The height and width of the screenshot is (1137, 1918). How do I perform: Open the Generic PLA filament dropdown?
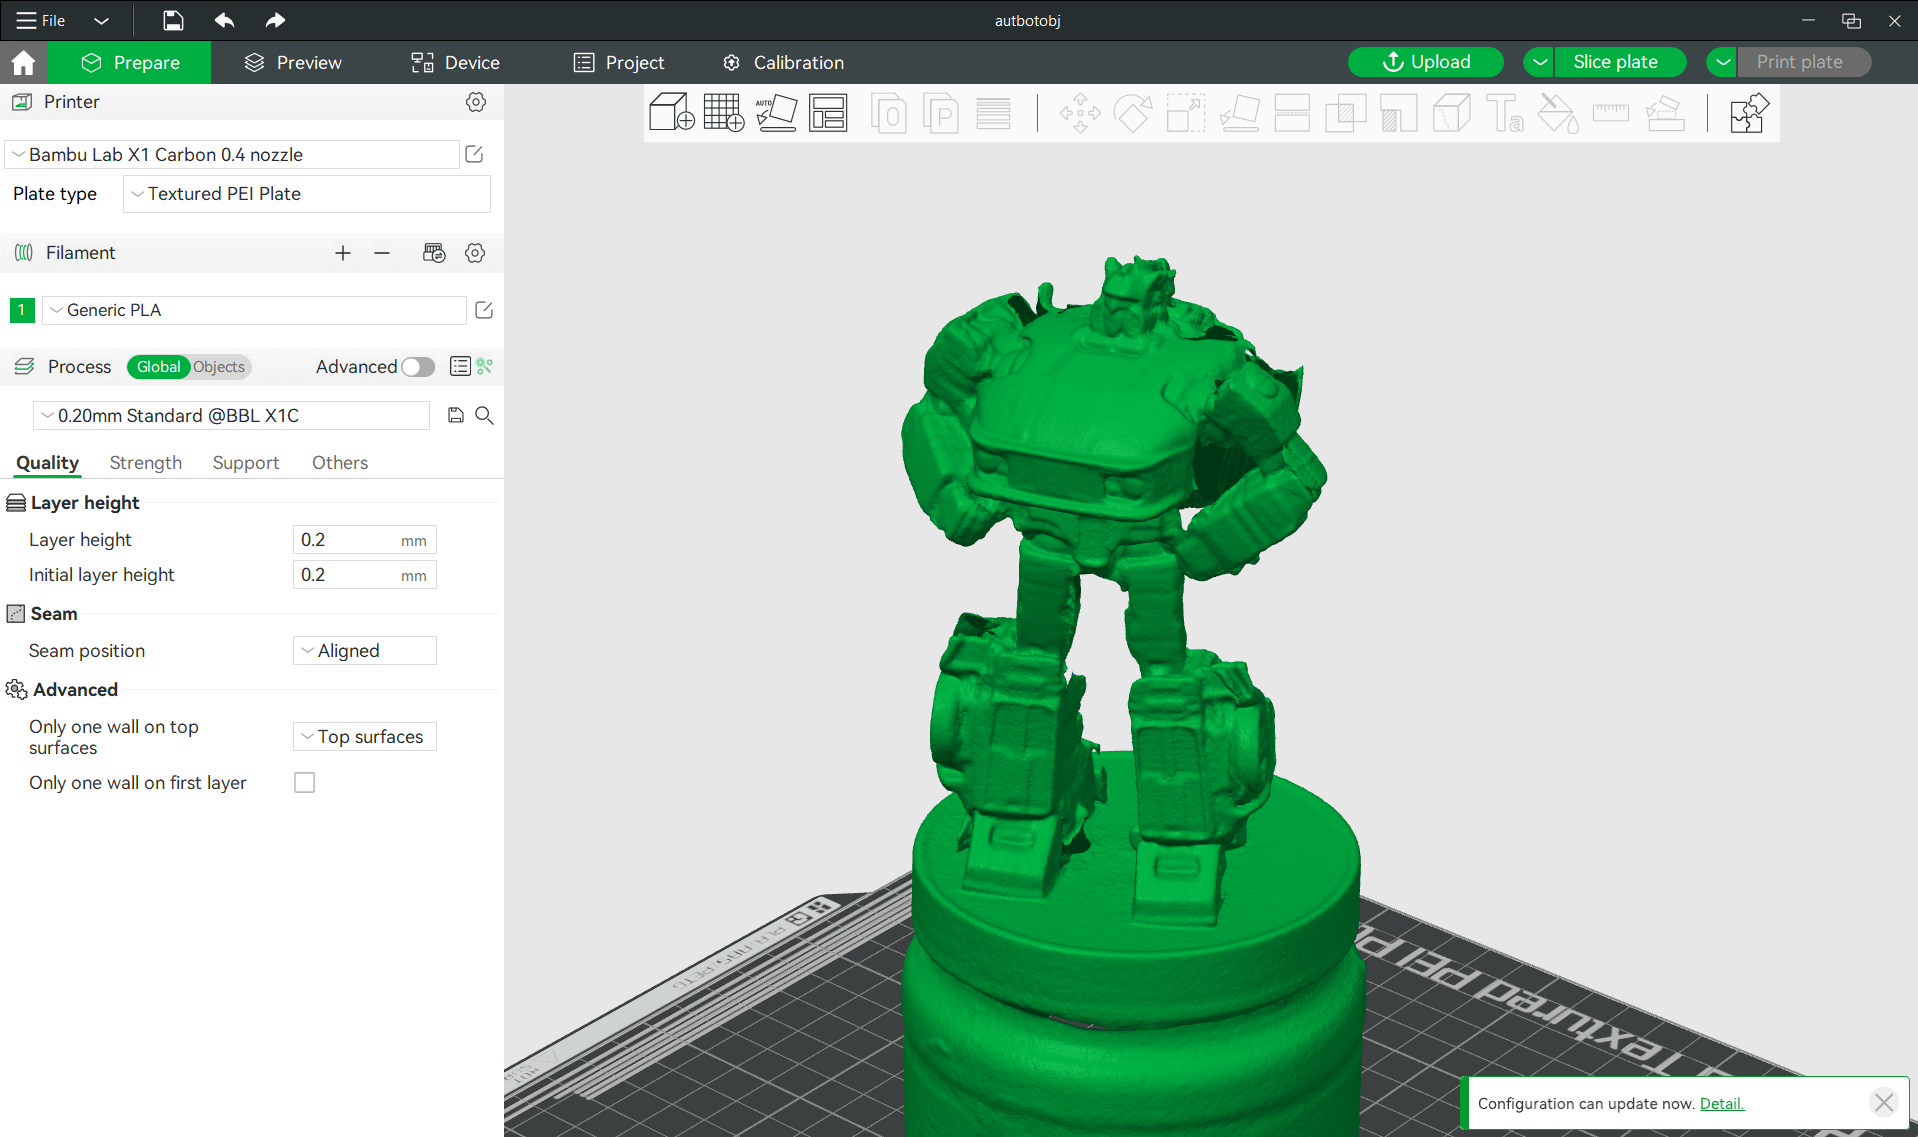click(x=254, y=310)
